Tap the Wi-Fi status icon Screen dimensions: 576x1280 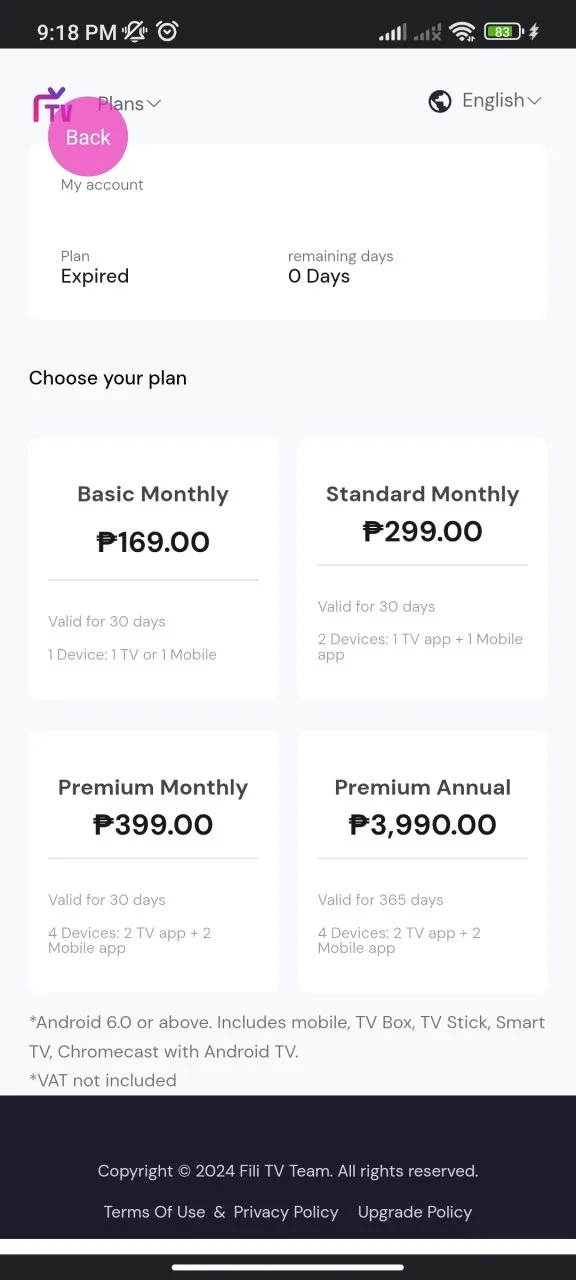tap(462, 32)
